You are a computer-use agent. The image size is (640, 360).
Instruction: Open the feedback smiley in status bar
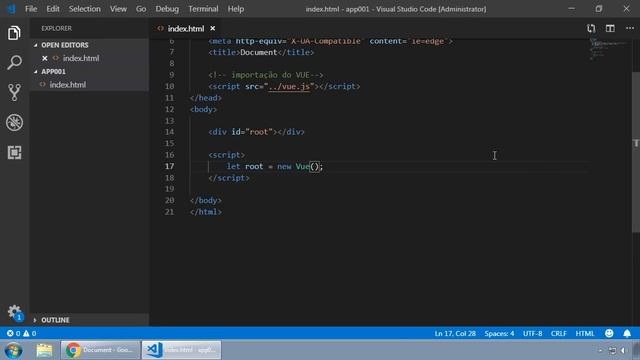pos(609,333)
